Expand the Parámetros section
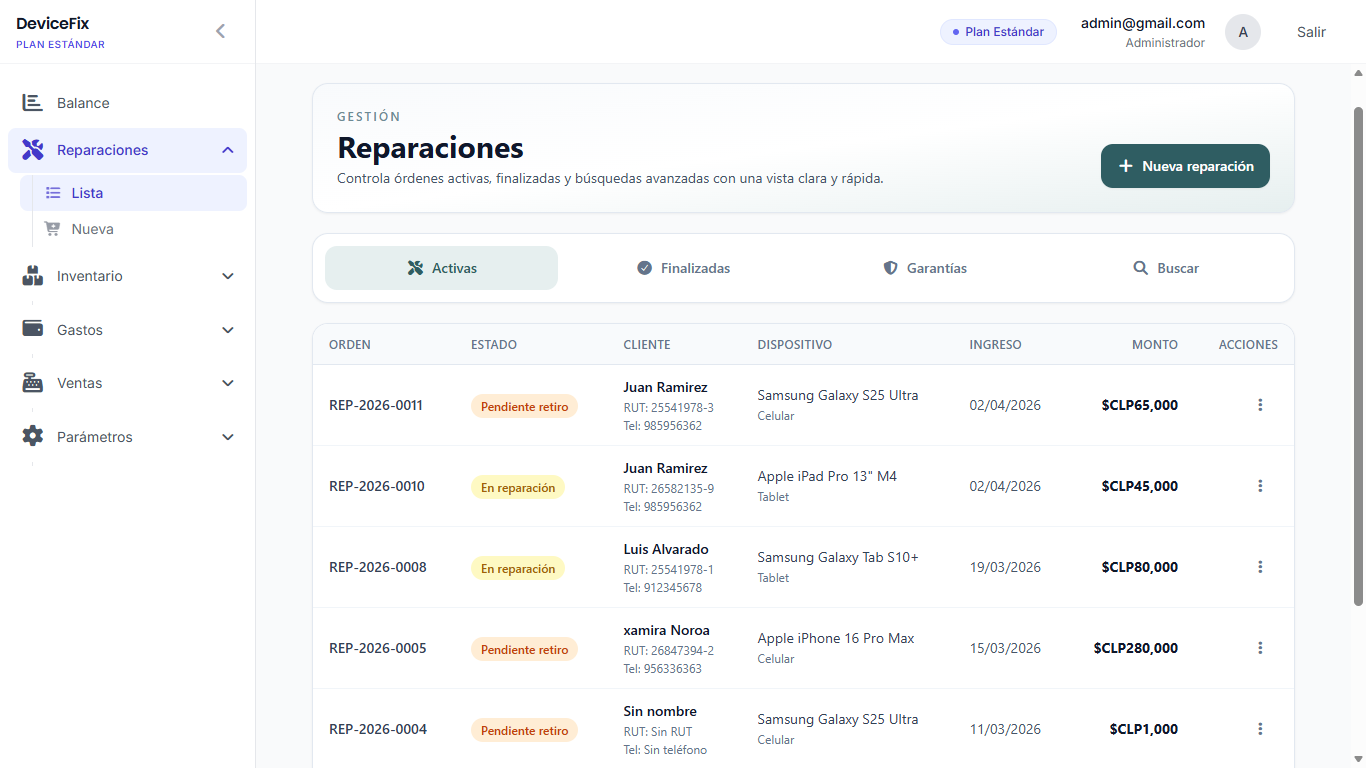 tap(227, 437)
